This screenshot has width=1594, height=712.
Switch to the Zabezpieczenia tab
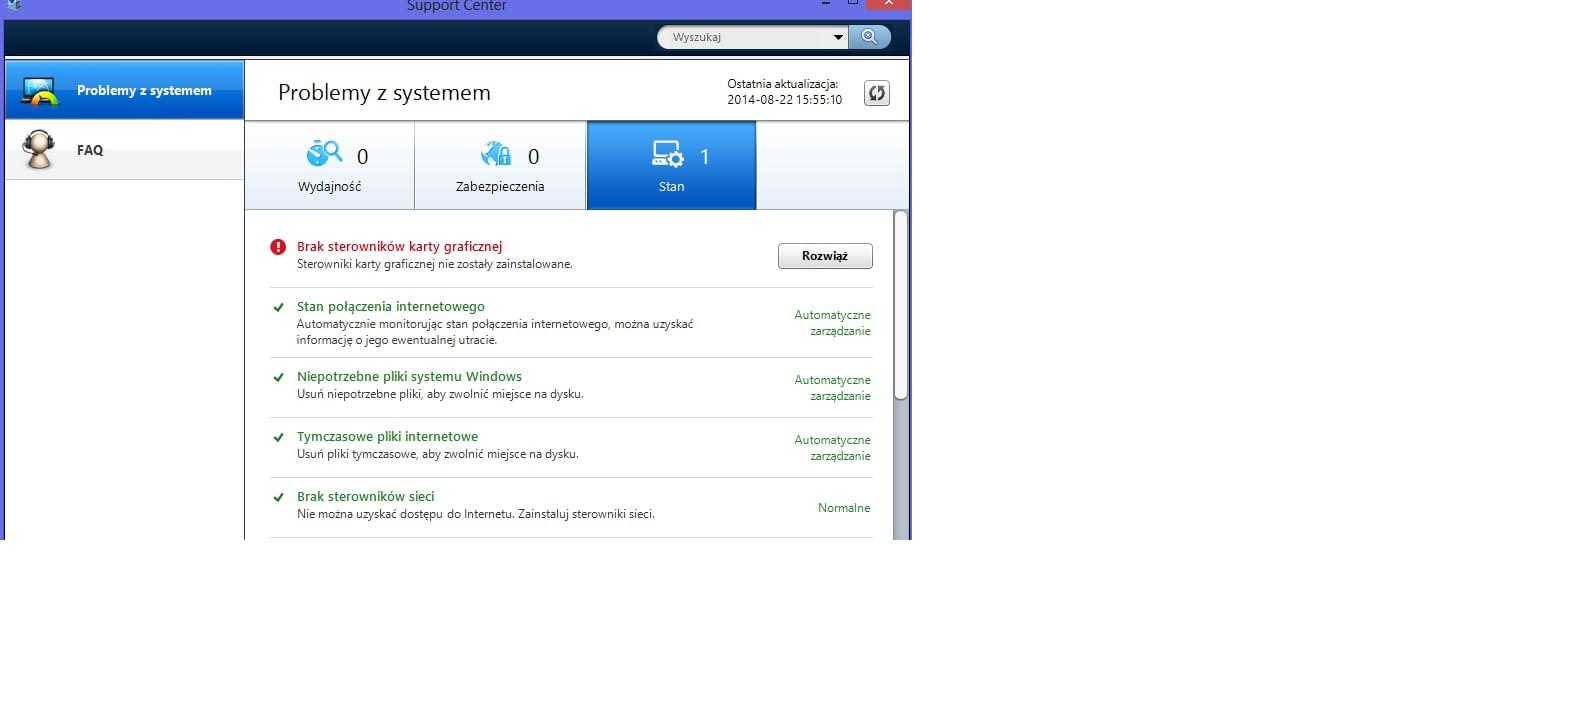pos(500,166)
